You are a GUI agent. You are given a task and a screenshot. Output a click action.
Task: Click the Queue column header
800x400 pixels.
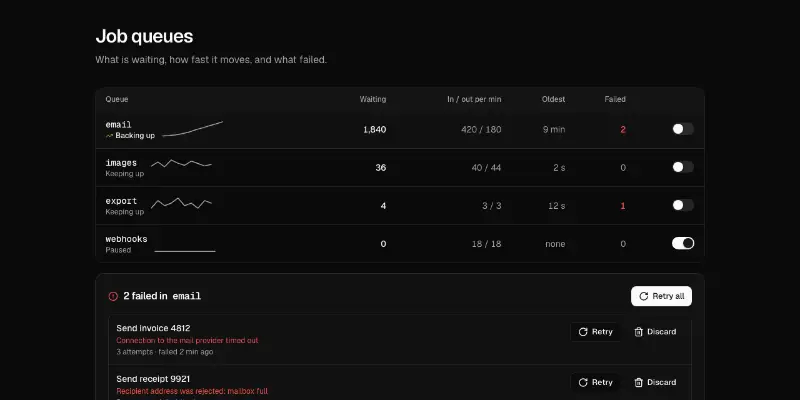[x=117, y=99]
